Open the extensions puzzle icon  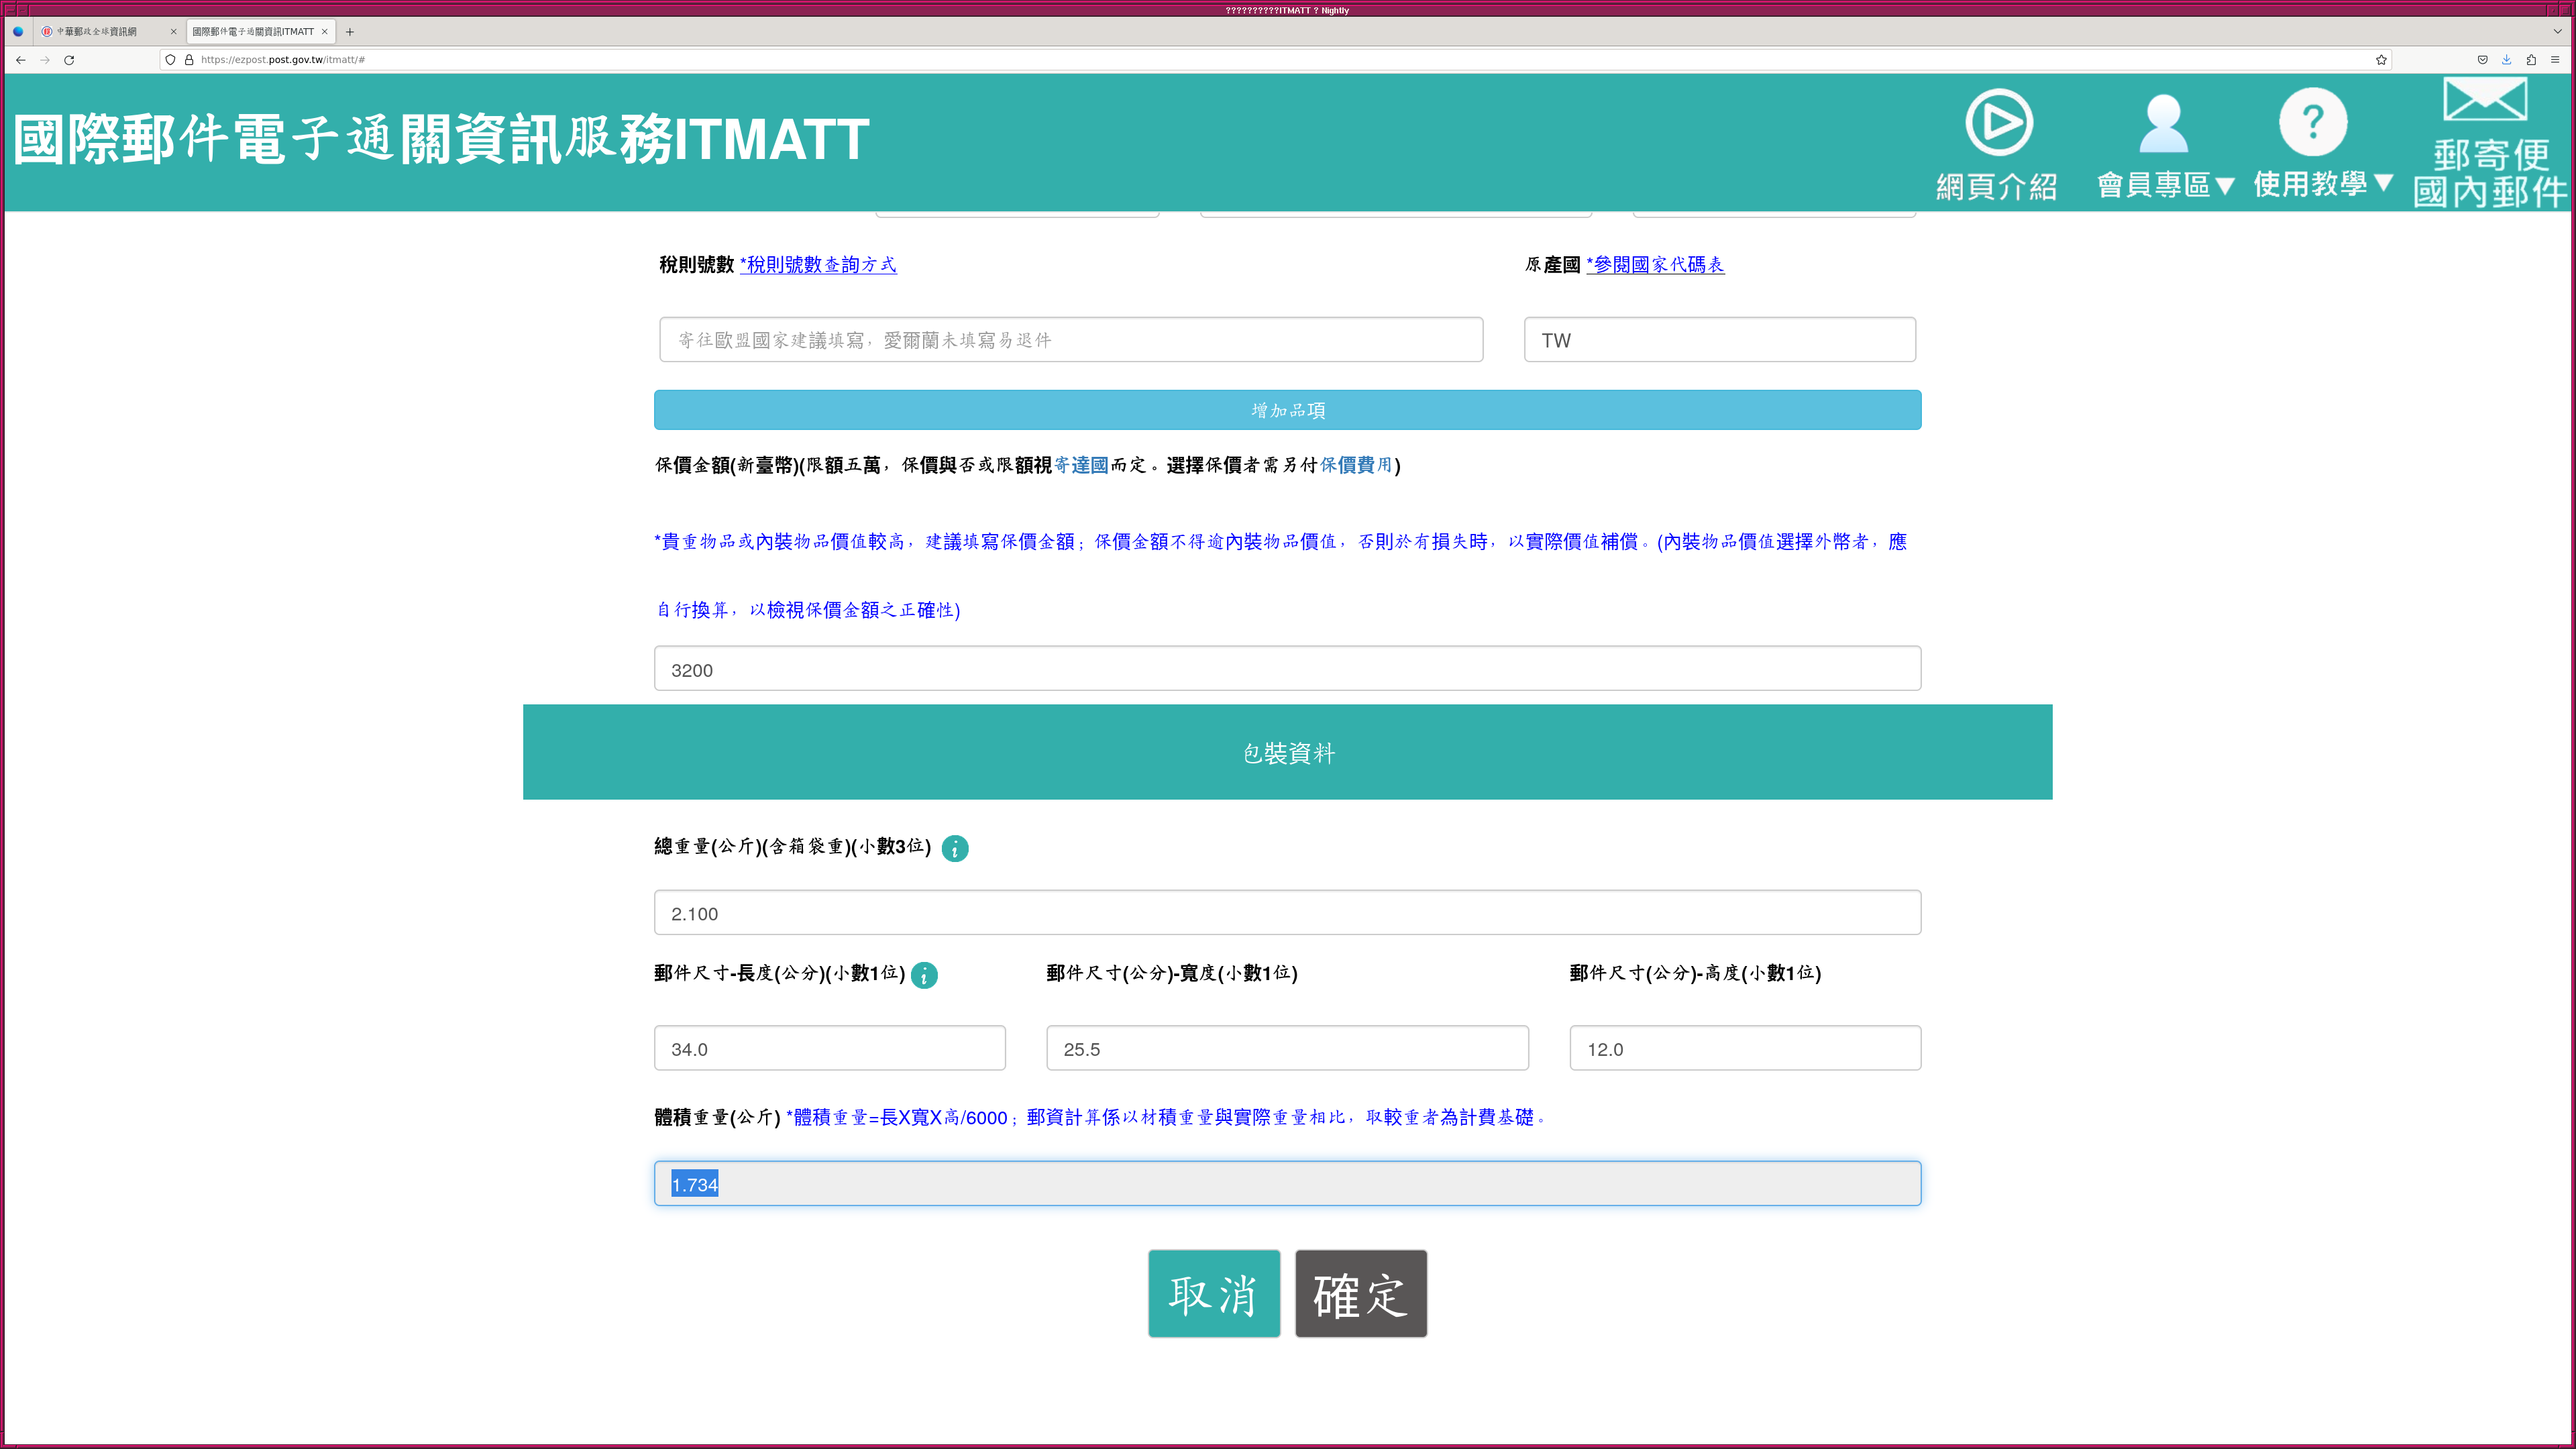point(2530,60)
